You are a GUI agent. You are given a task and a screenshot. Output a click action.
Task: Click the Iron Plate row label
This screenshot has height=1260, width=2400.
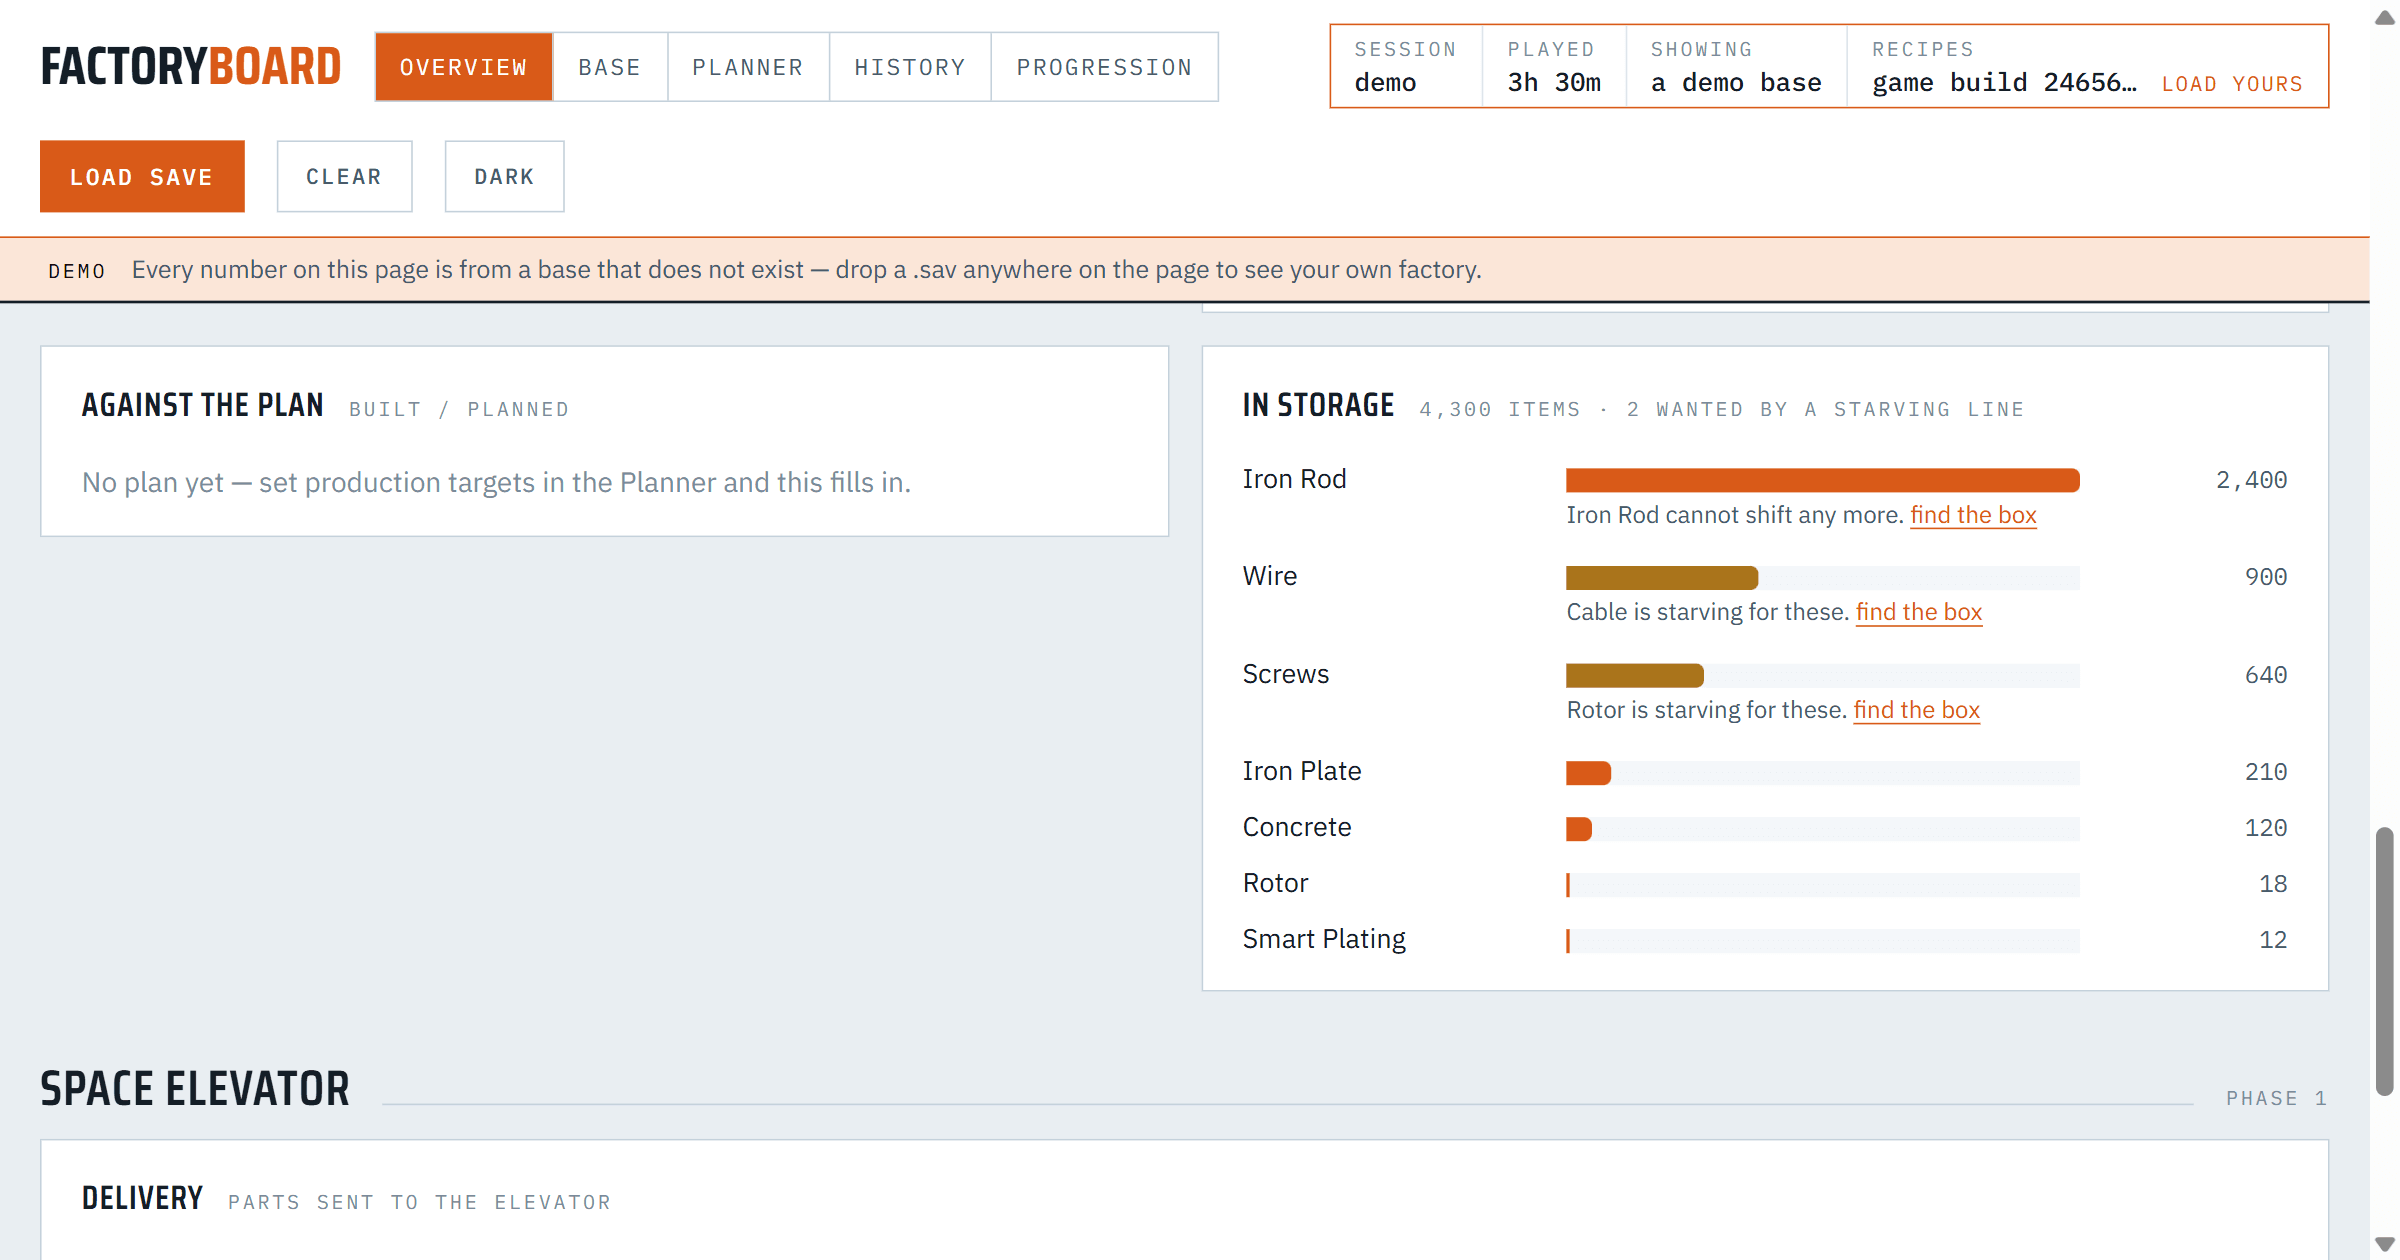coord(1302,771)
